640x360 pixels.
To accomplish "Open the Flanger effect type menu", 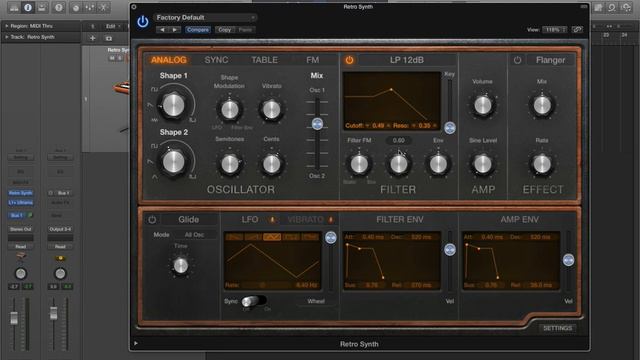I will coord(551,60).
